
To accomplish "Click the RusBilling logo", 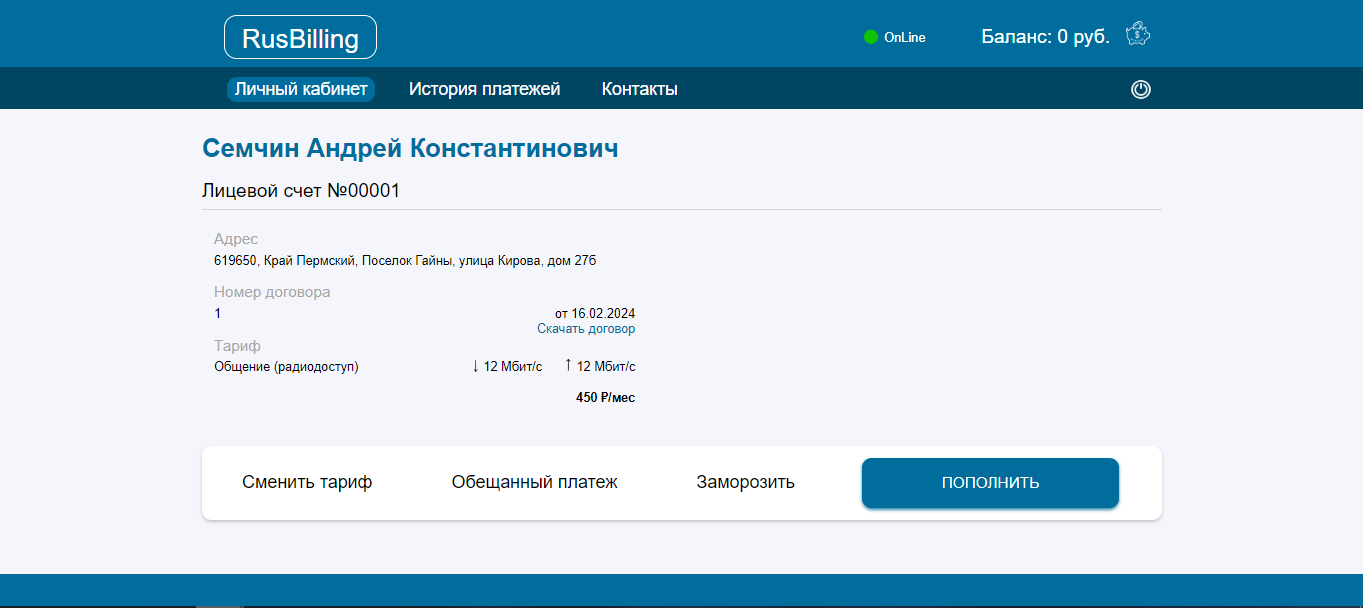I will pyautogui.click(x=300, y=38).
